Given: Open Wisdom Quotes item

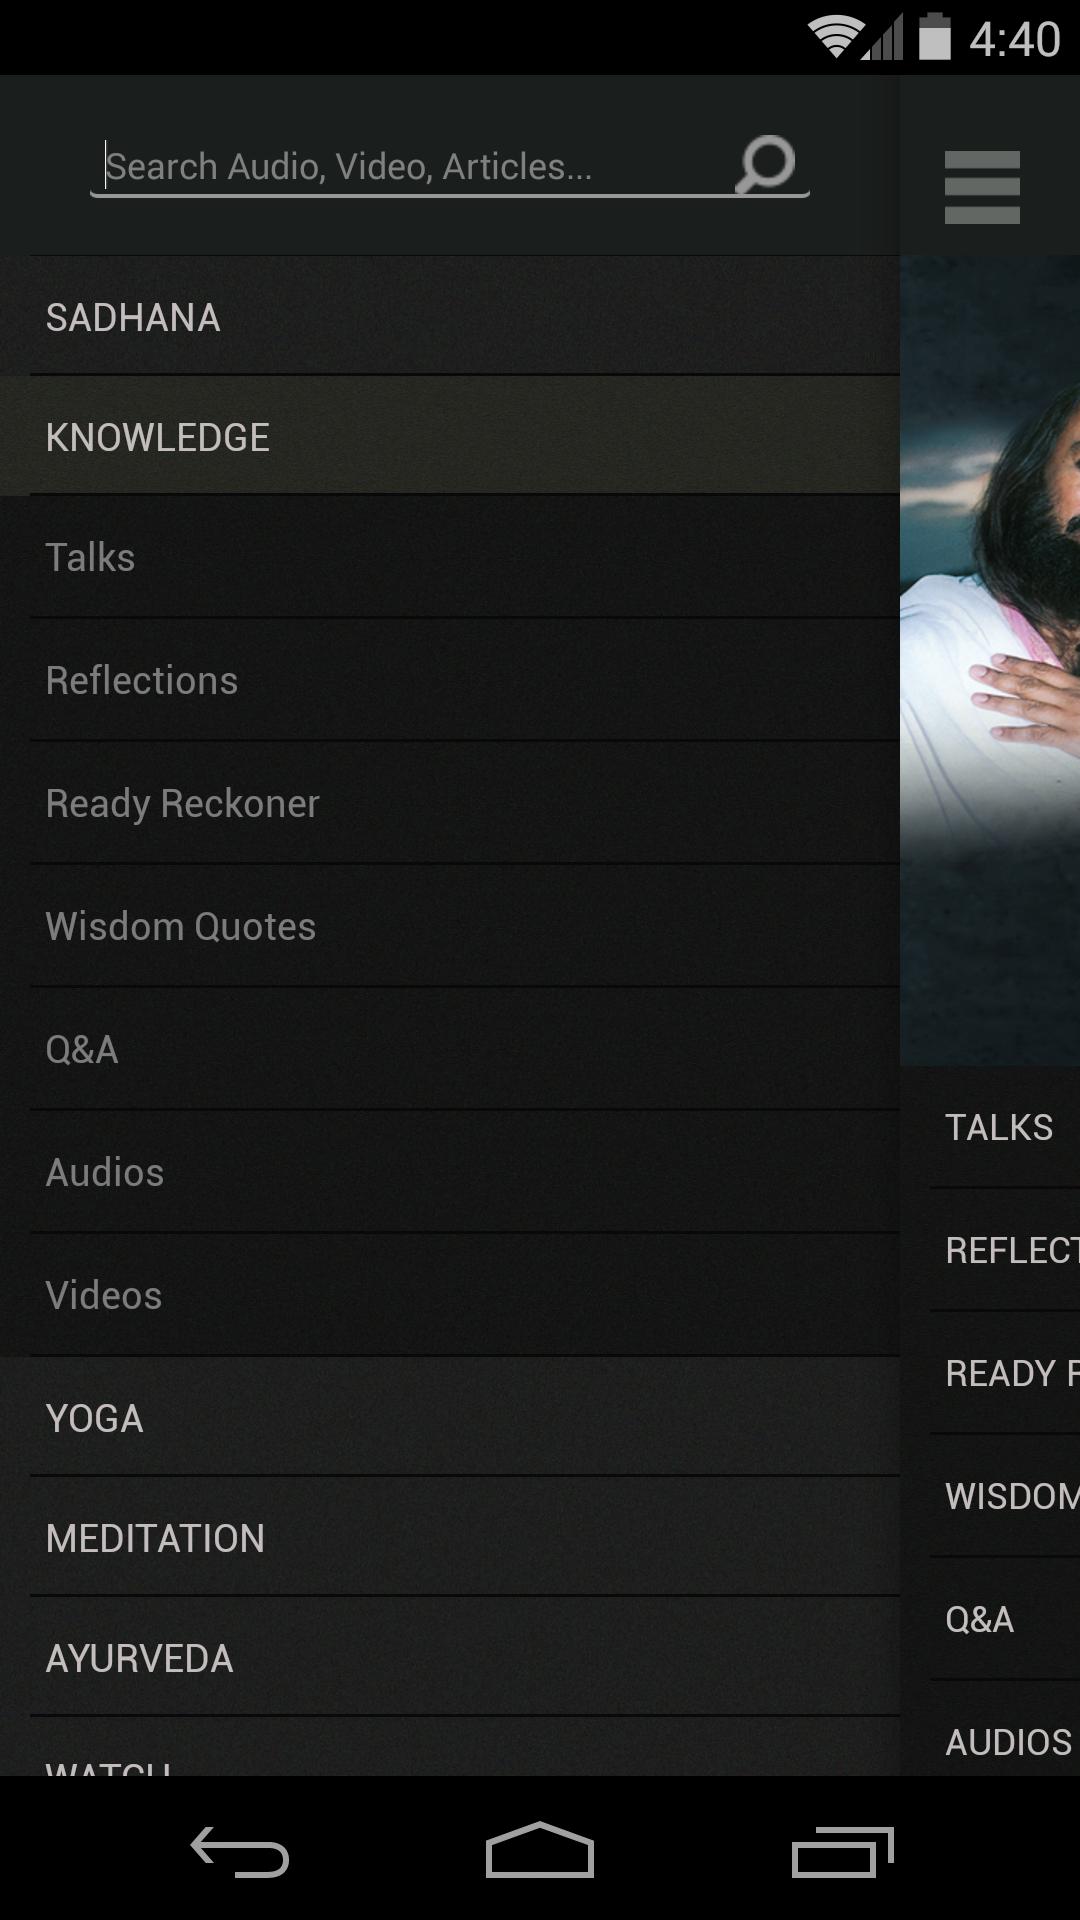Looking at the screenshot, I should coord(450,926).
